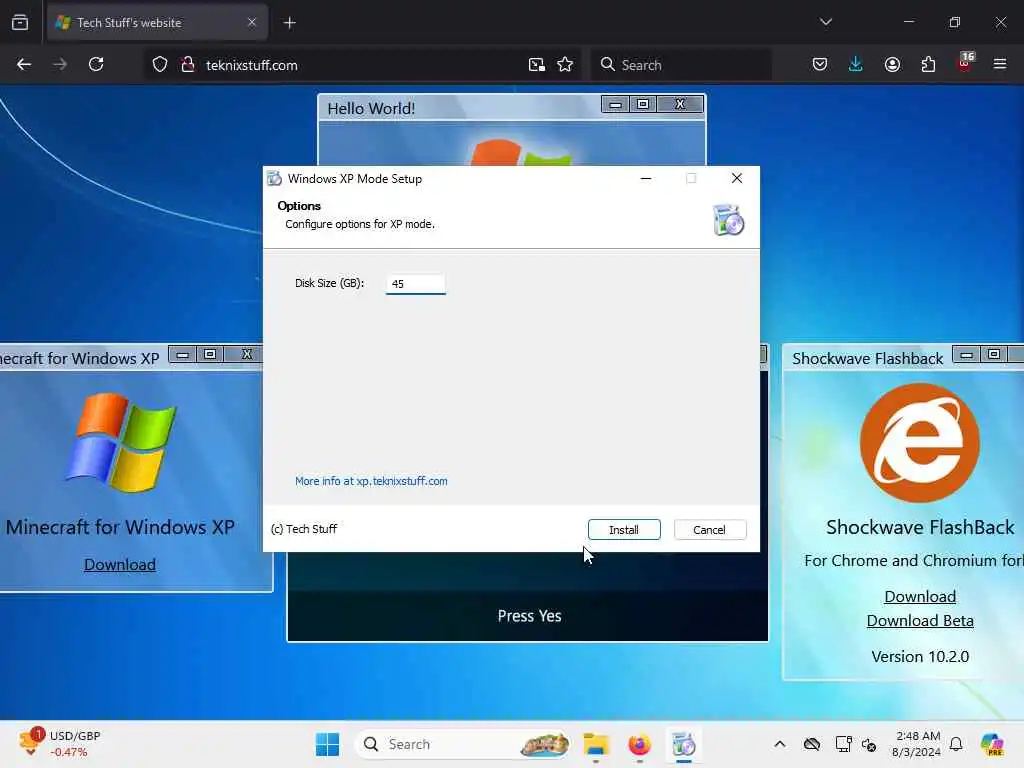Click the Download Beta link for Shockwave
Image resolution: width=1024 pixels, height=768 pixels.
tap(920, 621)
